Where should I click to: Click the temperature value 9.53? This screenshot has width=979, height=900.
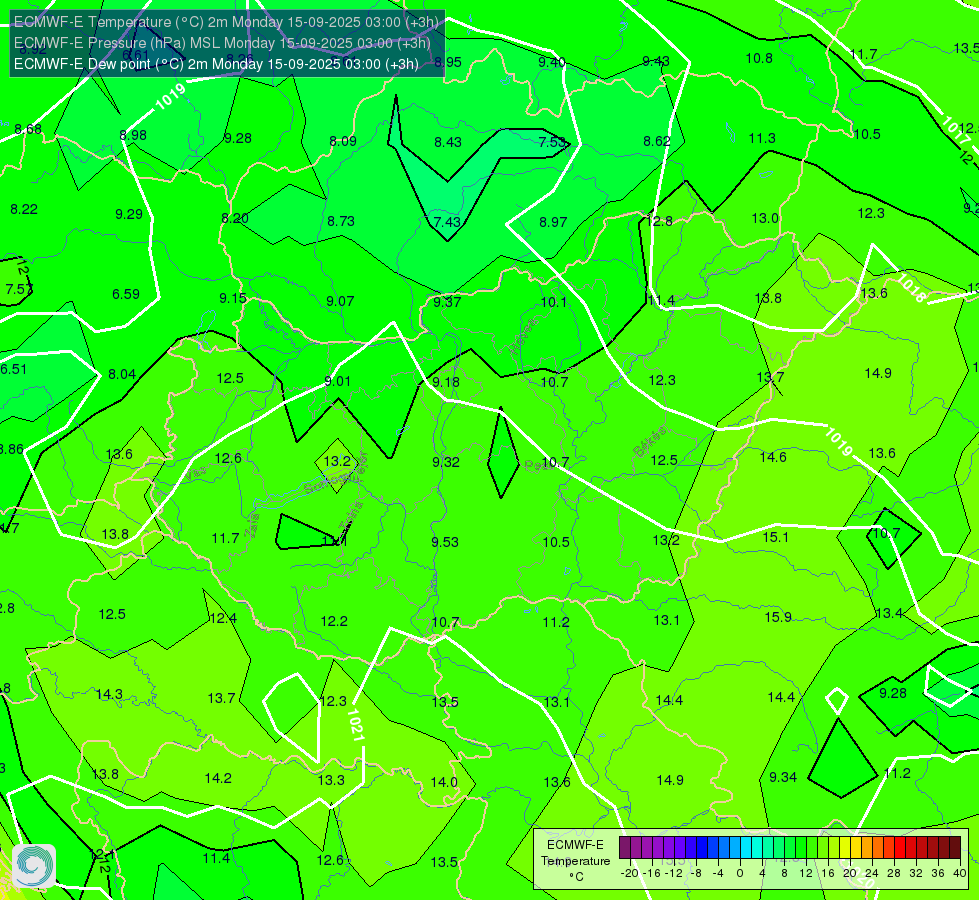tap(445, 541)
